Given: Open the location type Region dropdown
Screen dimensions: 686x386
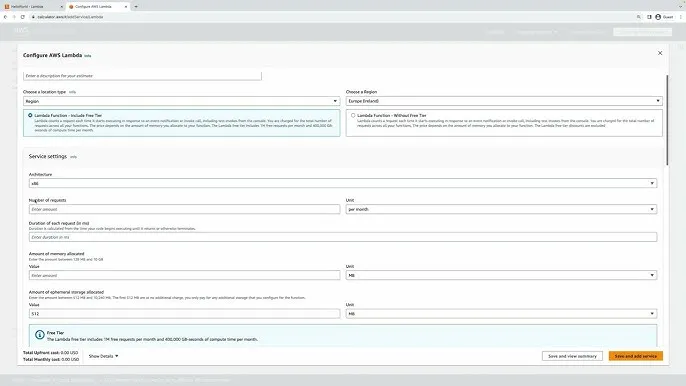Looking at the screenshot, I should (x=182, y=101).
